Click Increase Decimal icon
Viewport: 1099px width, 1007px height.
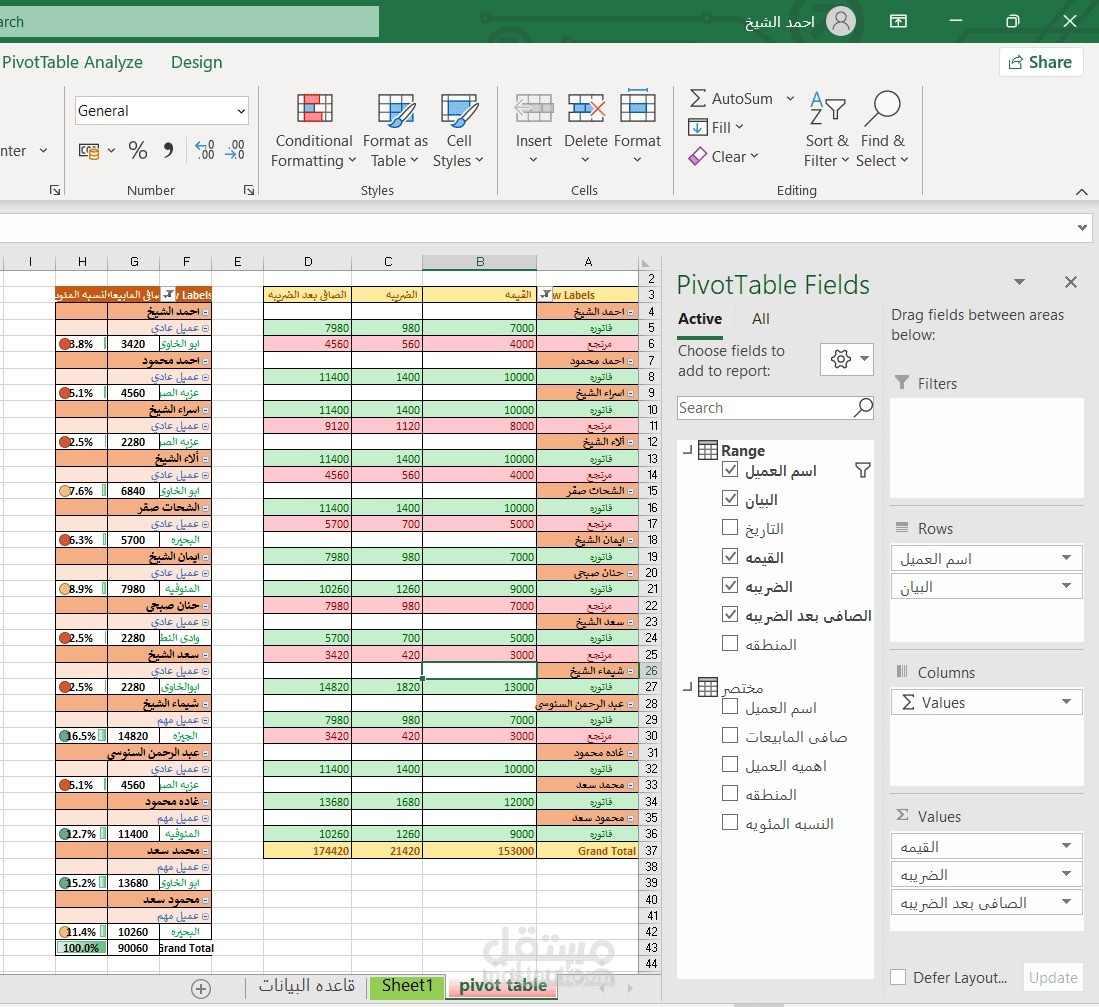205,150
